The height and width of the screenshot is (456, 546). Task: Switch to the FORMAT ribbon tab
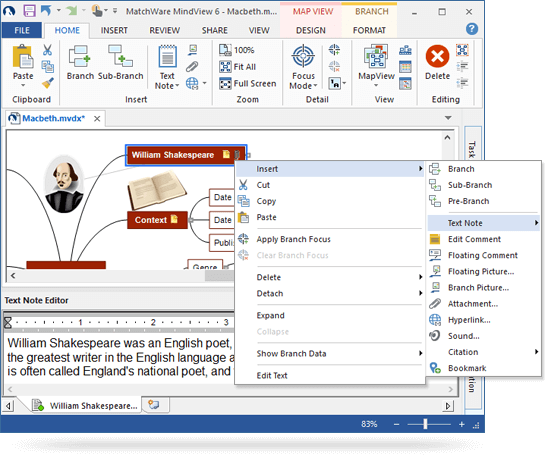point(369,30)
